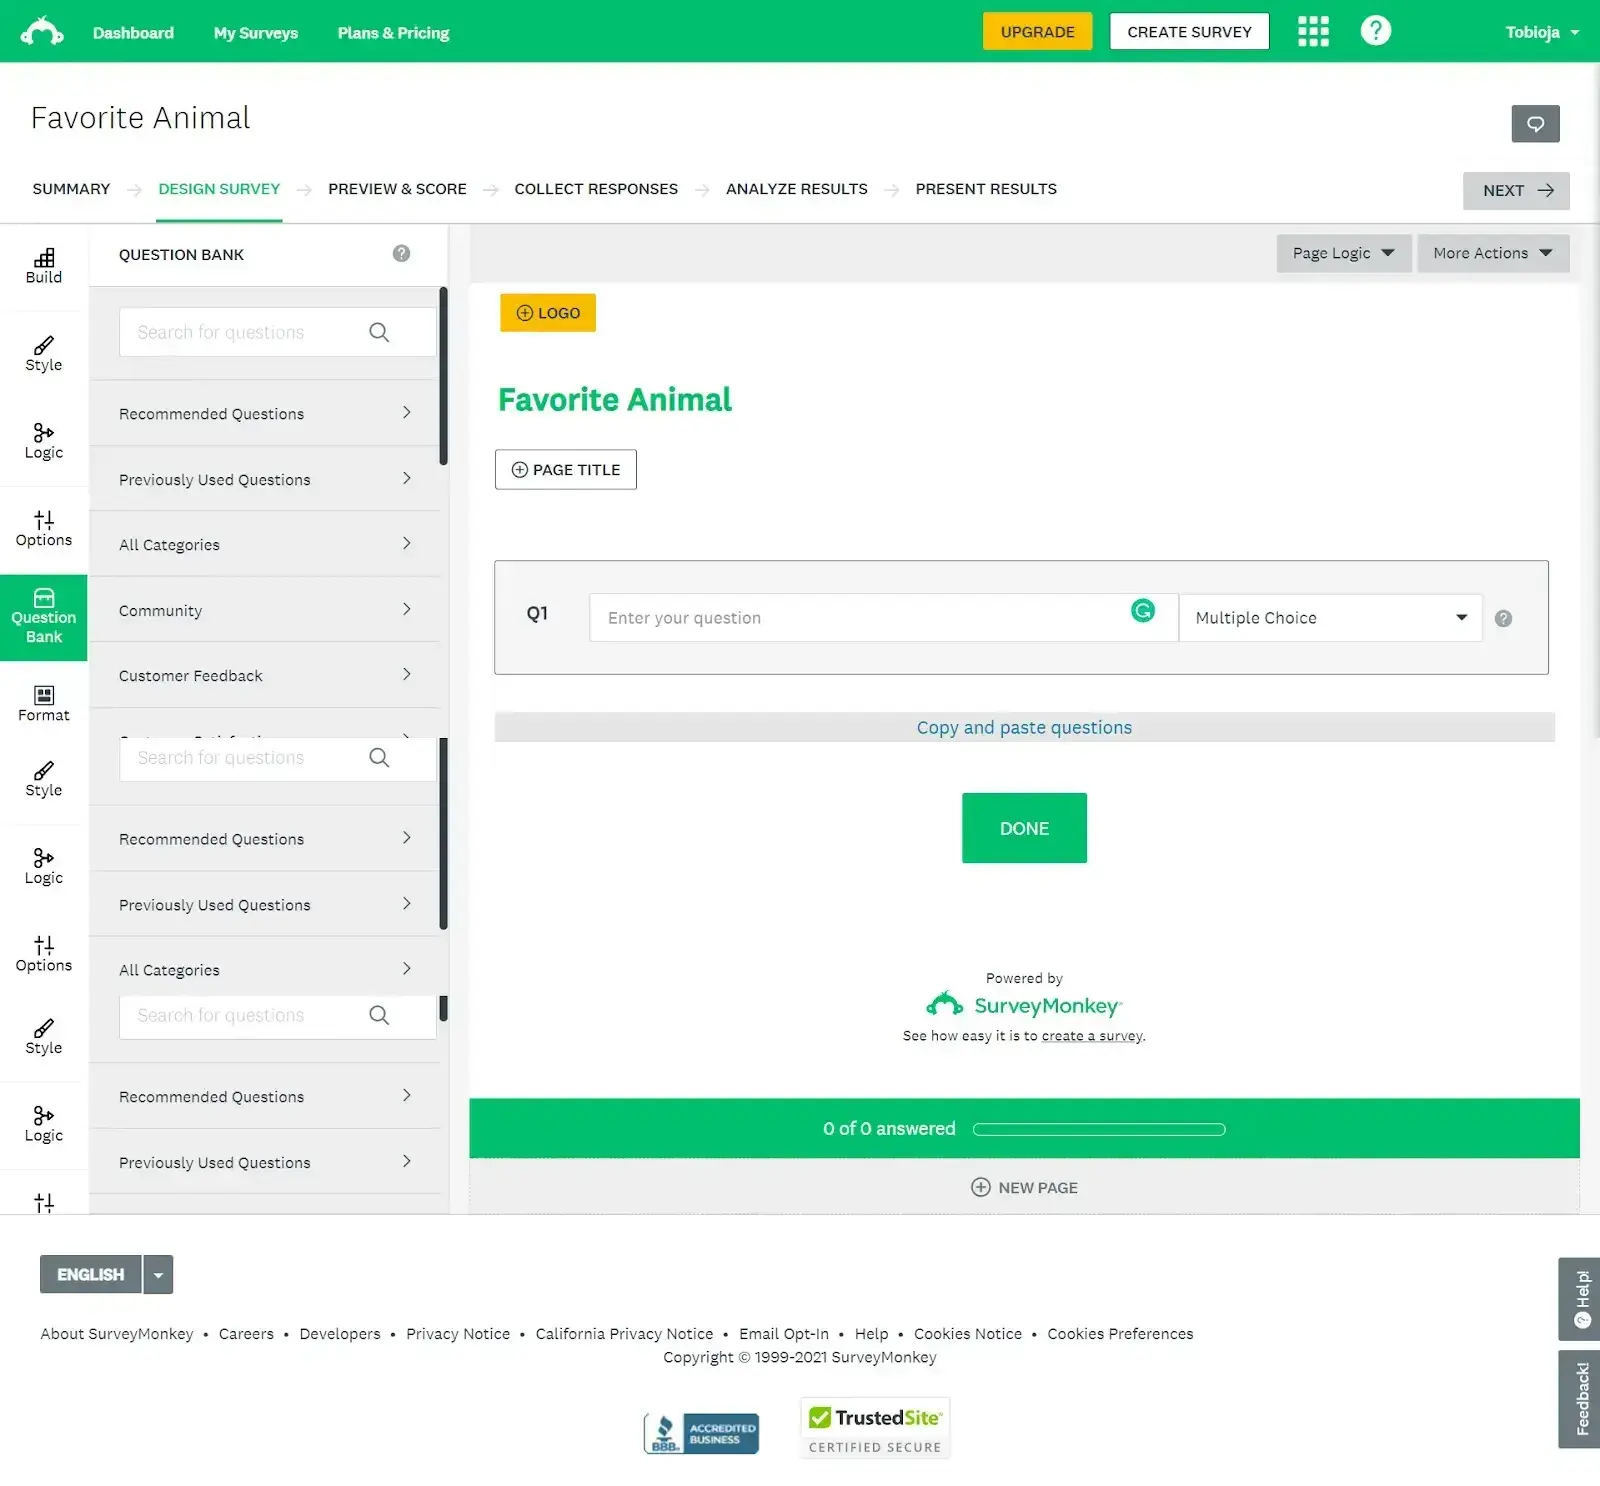Viewport: 1600px width, 1486px height.
Task: Click the Grammarly icon in the question field
Action: (1143, 609)
